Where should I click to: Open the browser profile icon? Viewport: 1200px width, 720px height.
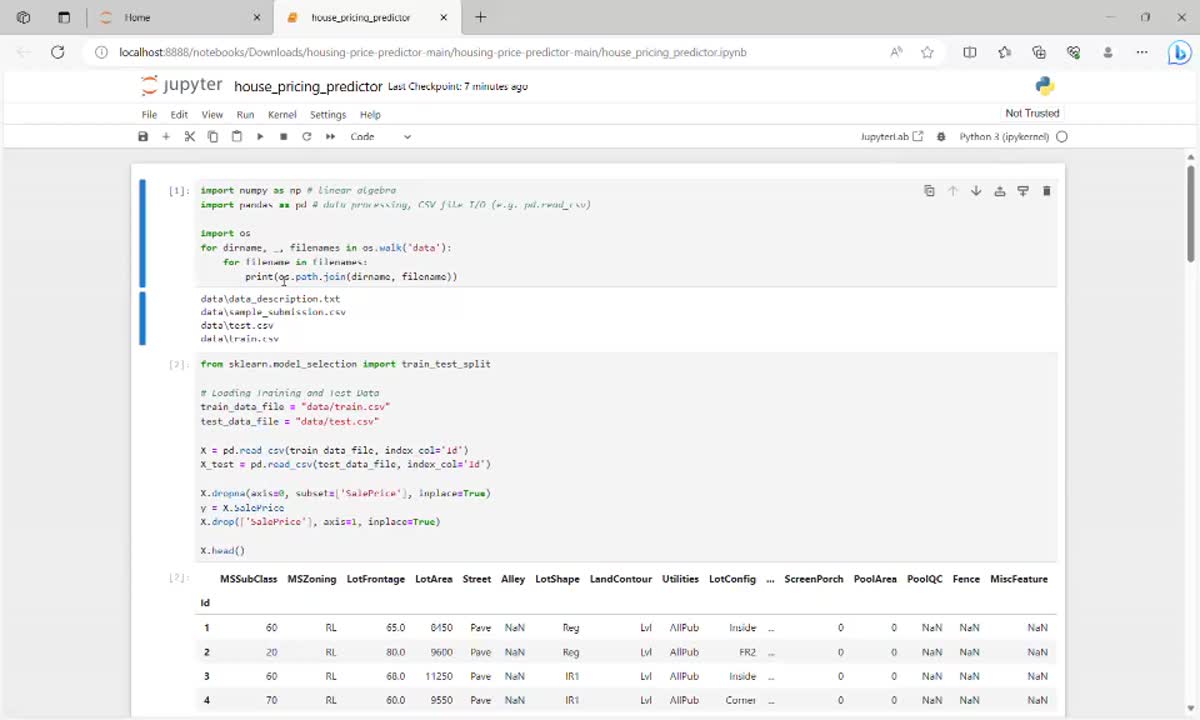(1108, 52)
